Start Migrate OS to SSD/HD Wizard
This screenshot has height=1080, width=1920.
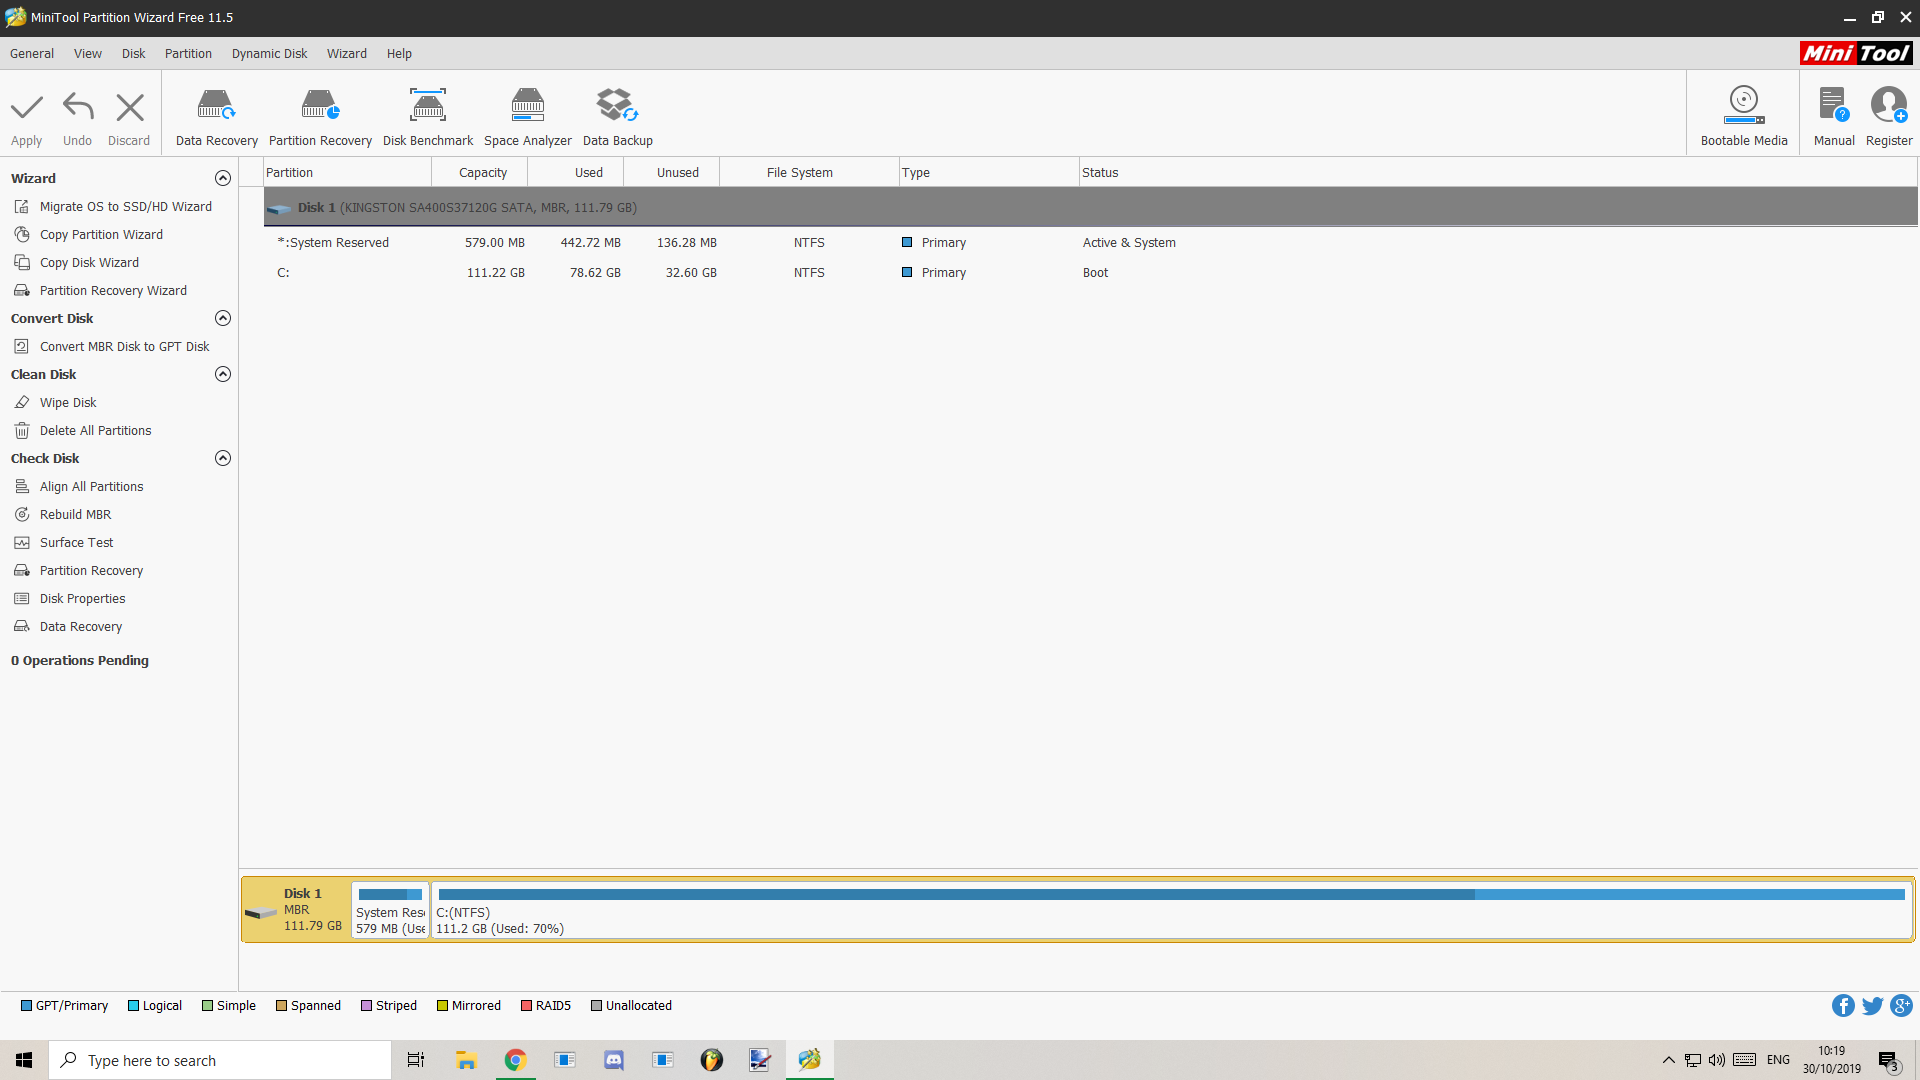click(x=126, y=206)
